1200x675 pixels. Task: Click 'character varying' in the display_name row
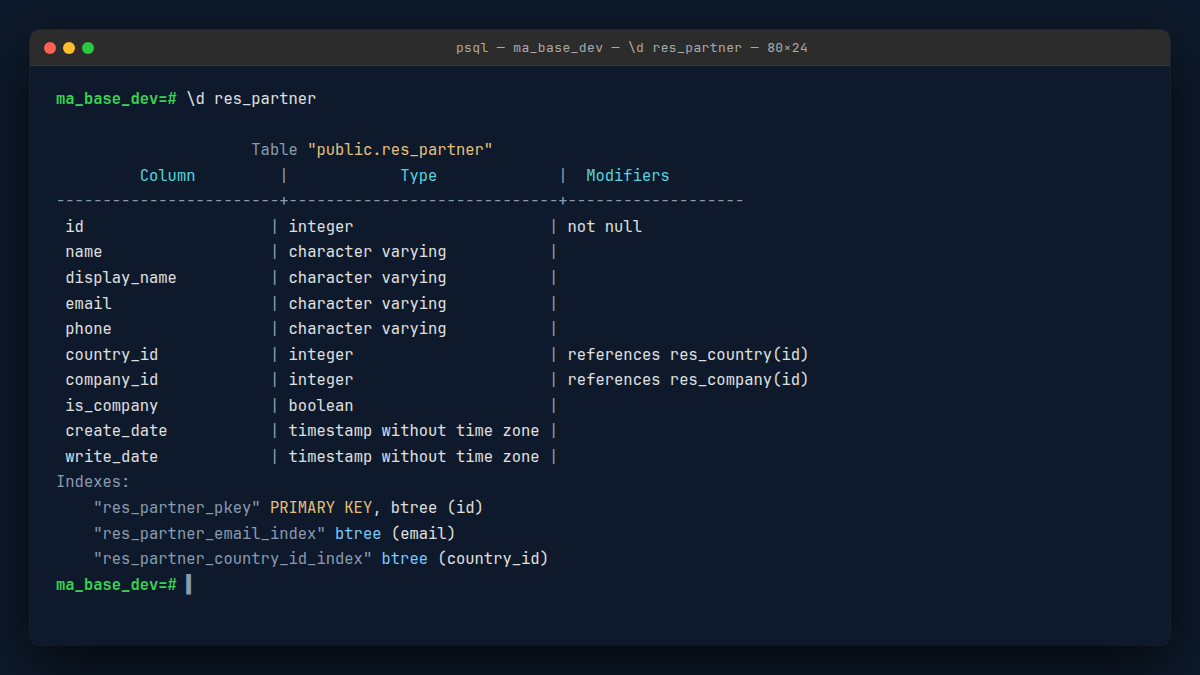pyautogui.click(x=368, y=278)
